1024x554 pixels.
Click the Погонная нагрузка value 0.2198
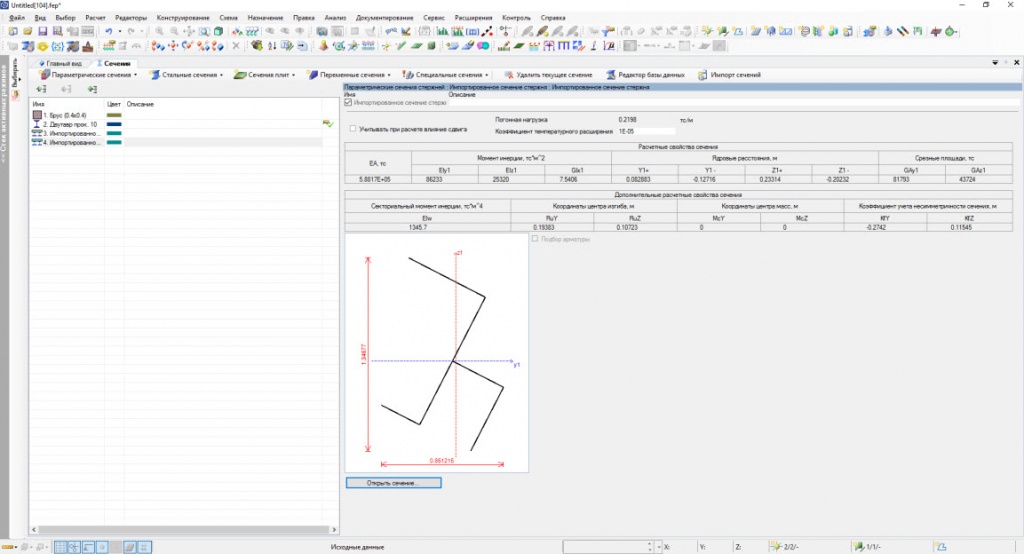click(x=628, y=120)
